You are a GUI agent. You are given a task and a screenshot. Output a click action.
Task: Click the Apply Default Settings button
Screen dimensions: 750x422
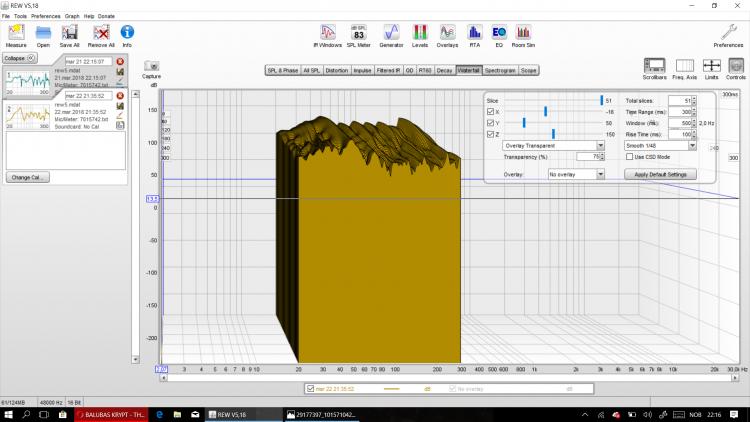coord(660,174)
